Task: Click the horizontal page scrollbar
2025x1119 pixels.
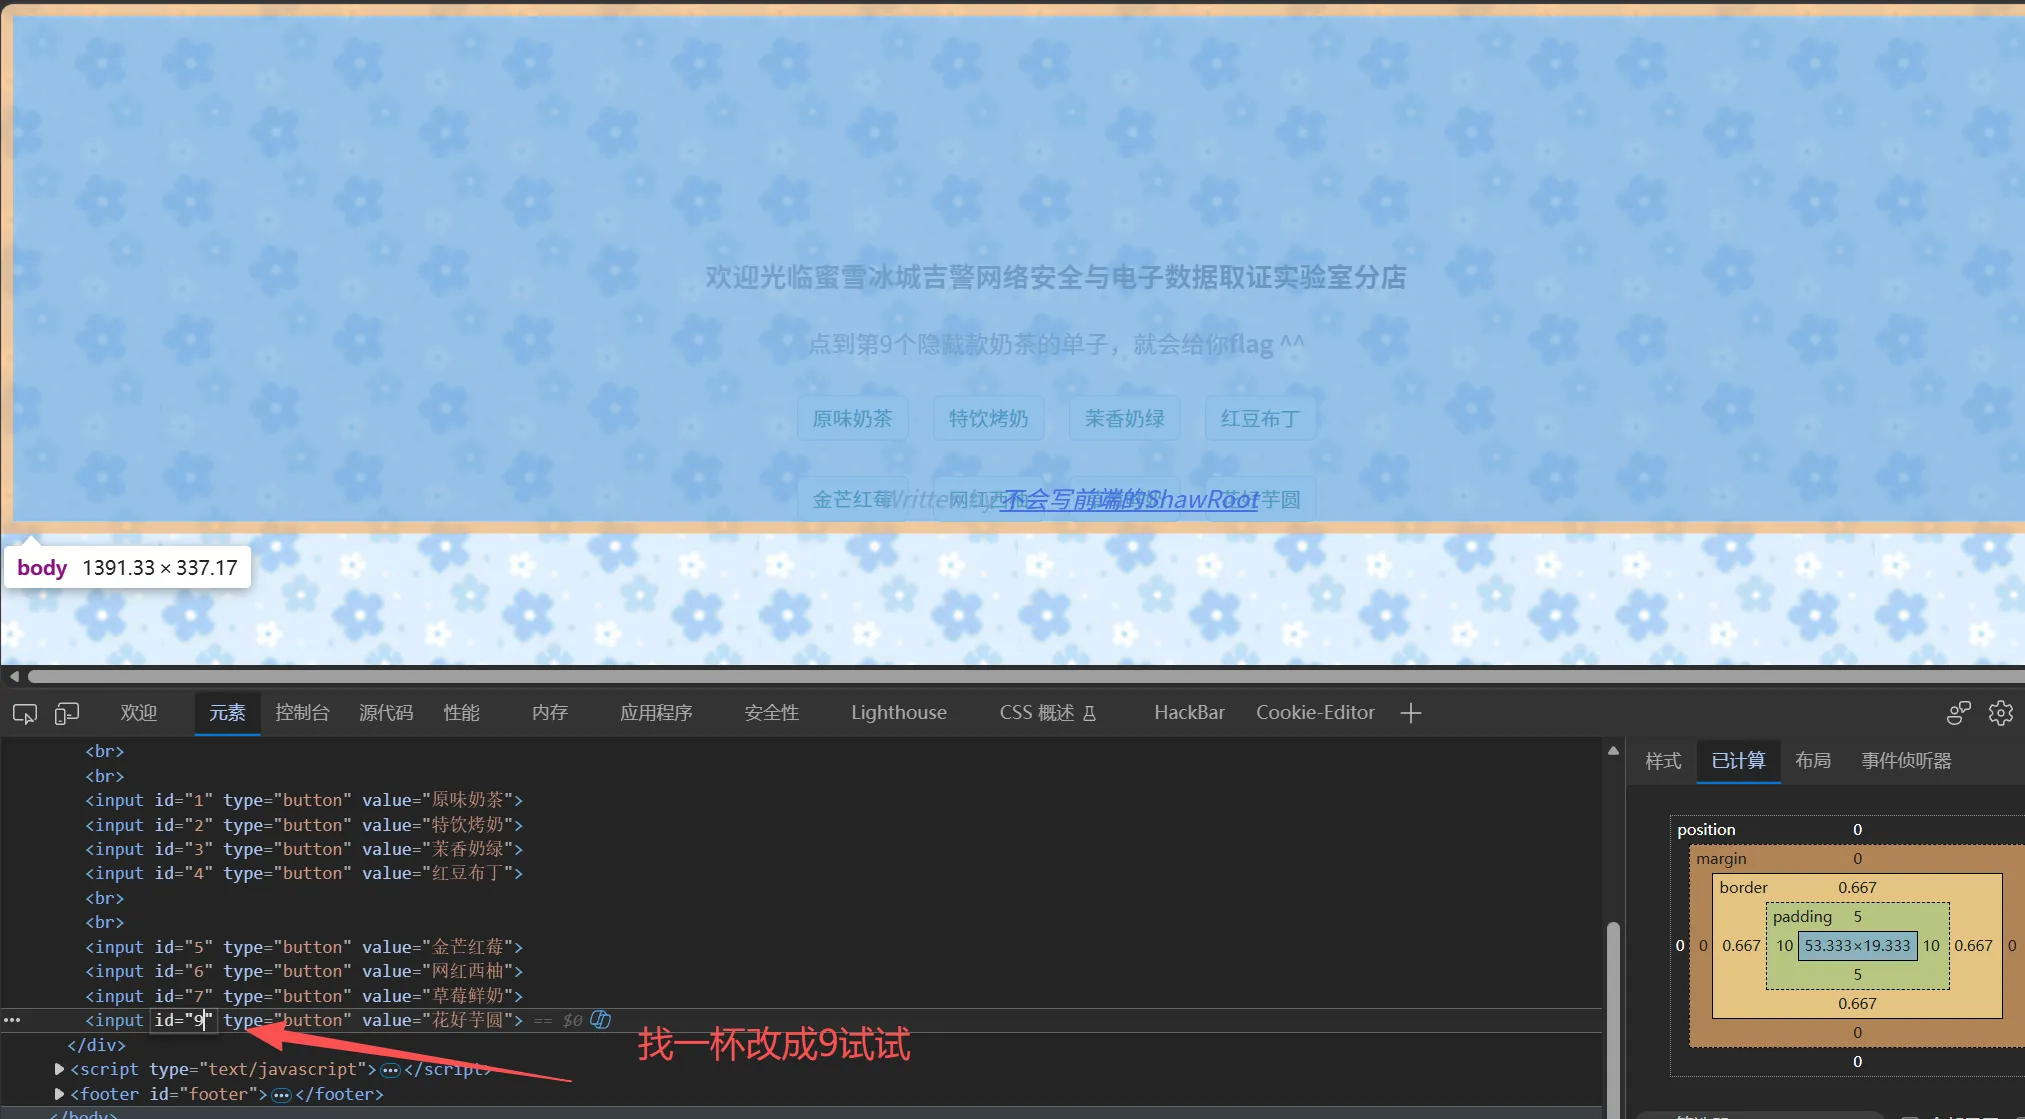Action: point(1020,677)
